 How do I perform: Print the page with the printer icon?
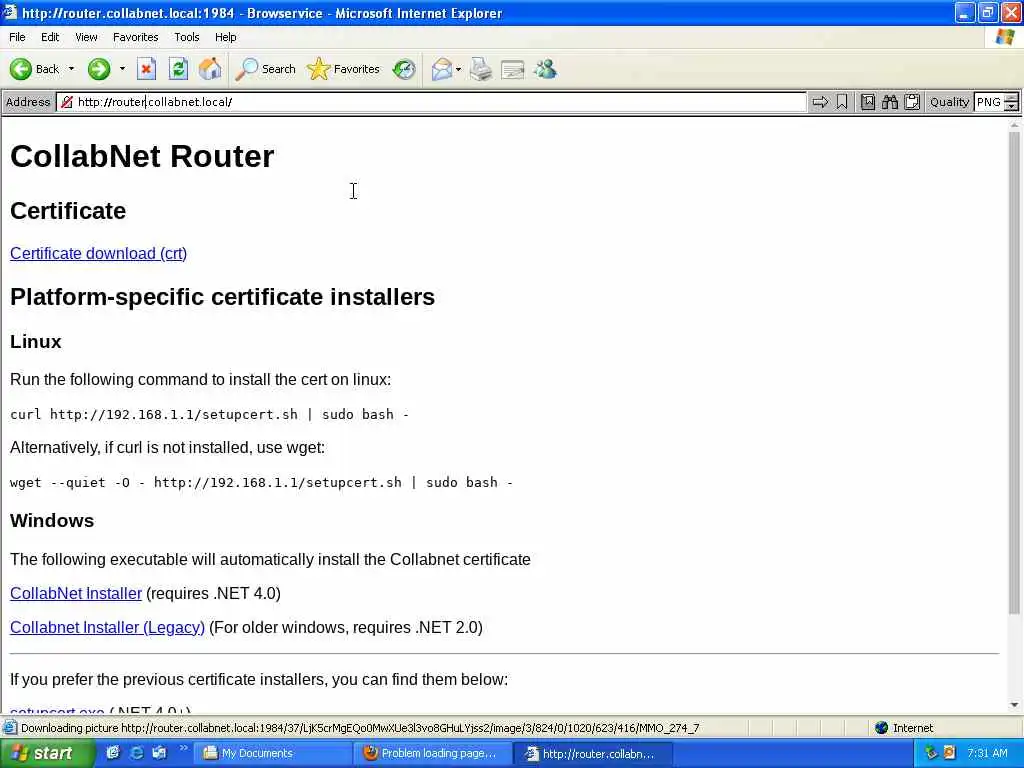tap(481, 69)
